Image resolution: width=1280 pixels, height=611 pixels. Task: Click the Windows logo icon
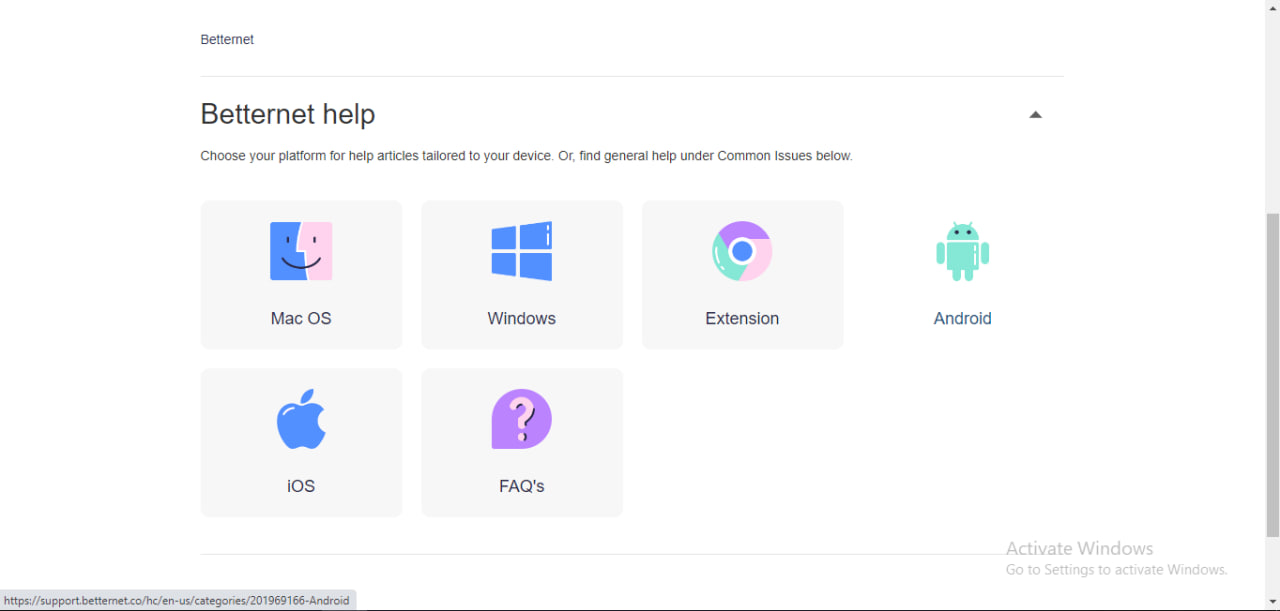tap(521, 251)
